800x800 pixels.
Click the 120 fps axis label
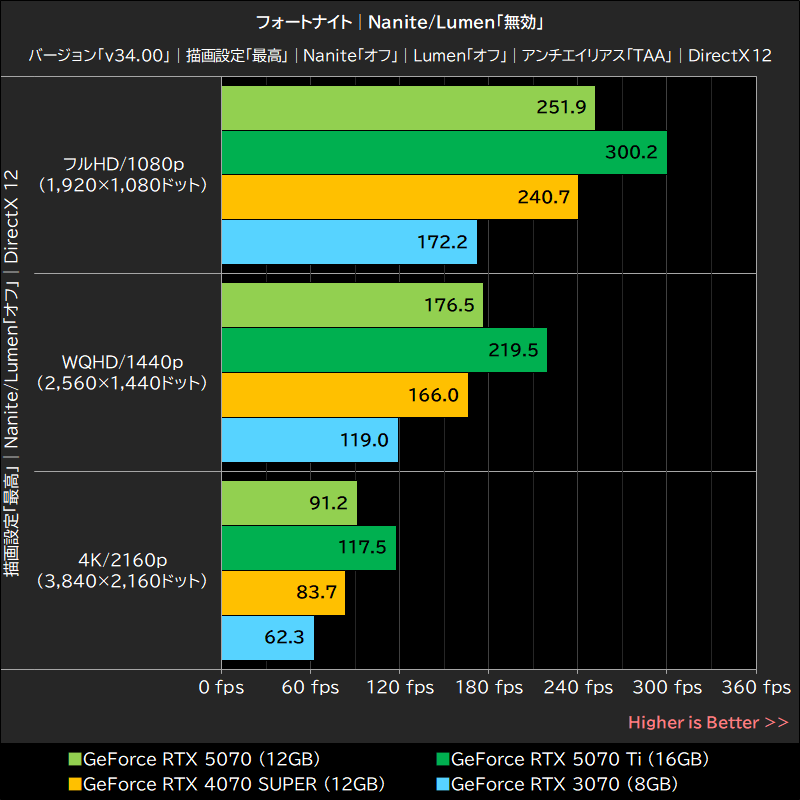pos(400,687)
